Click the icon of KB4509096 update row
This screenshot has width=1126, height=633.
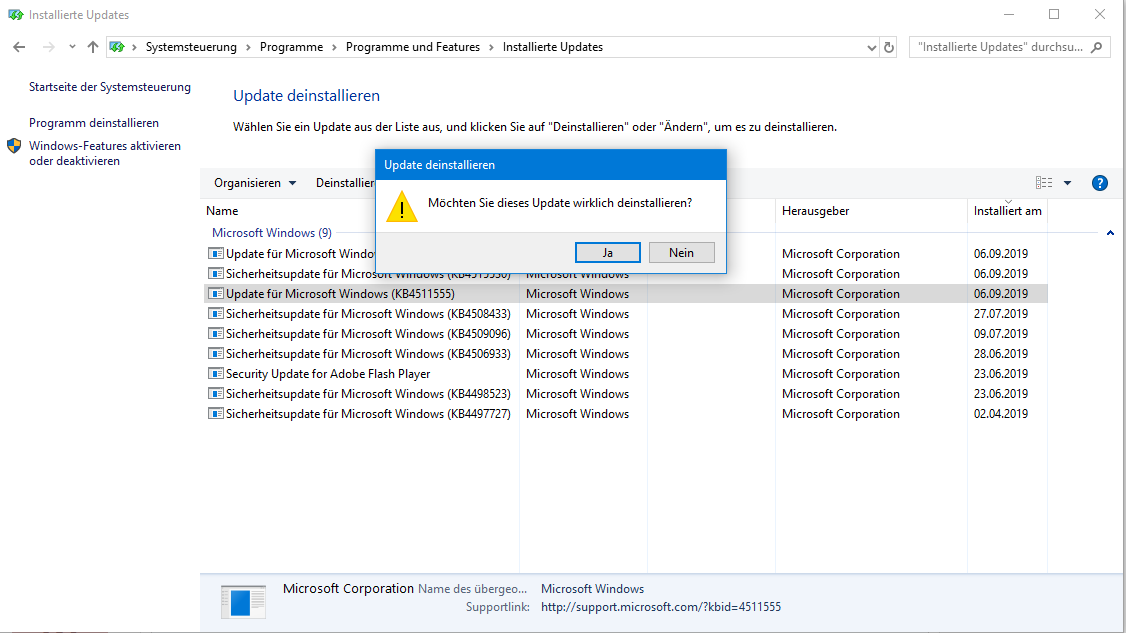tap(215, 334)
